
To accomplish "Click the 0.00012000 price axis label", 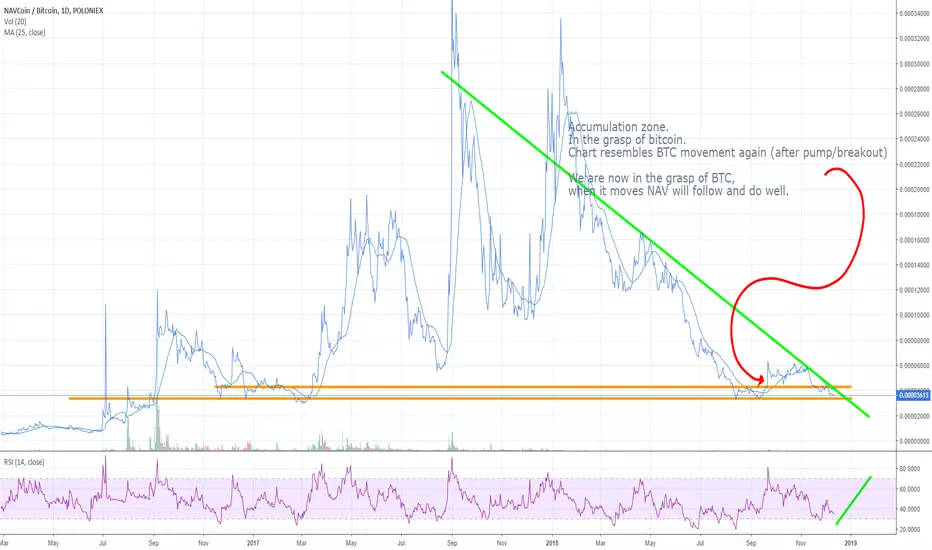I will [x=914, y=290].
